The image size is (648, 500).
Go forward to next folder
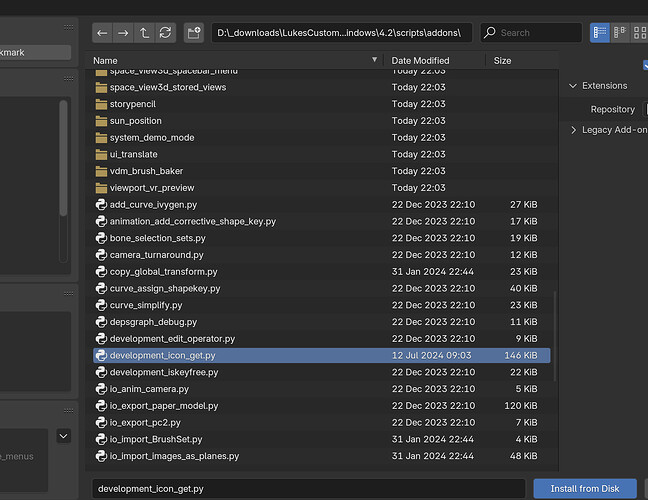(123, 33)
